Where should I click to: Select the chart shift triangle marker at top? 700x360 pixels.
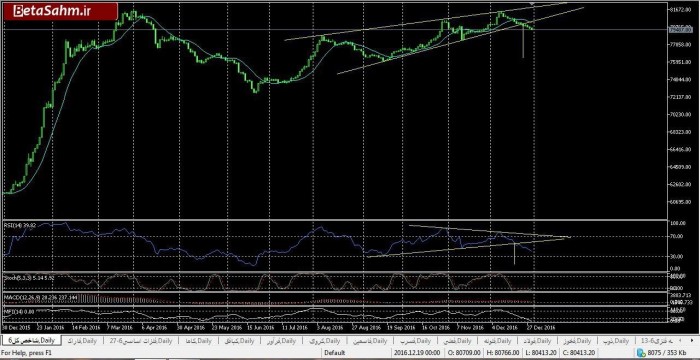pyautogui.click(x=532, y=3)
